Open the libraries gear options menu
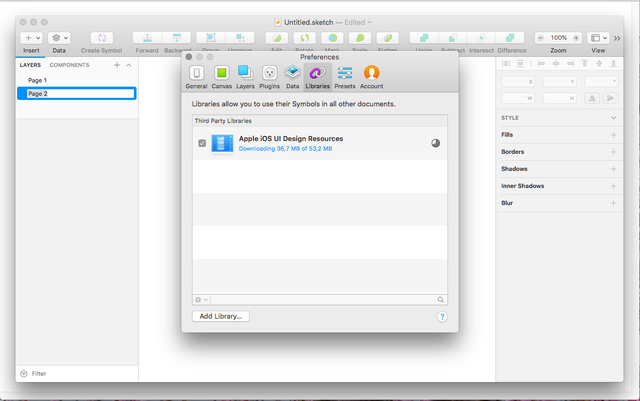This screenshot has height=401, width=640. tap(201, 300)
